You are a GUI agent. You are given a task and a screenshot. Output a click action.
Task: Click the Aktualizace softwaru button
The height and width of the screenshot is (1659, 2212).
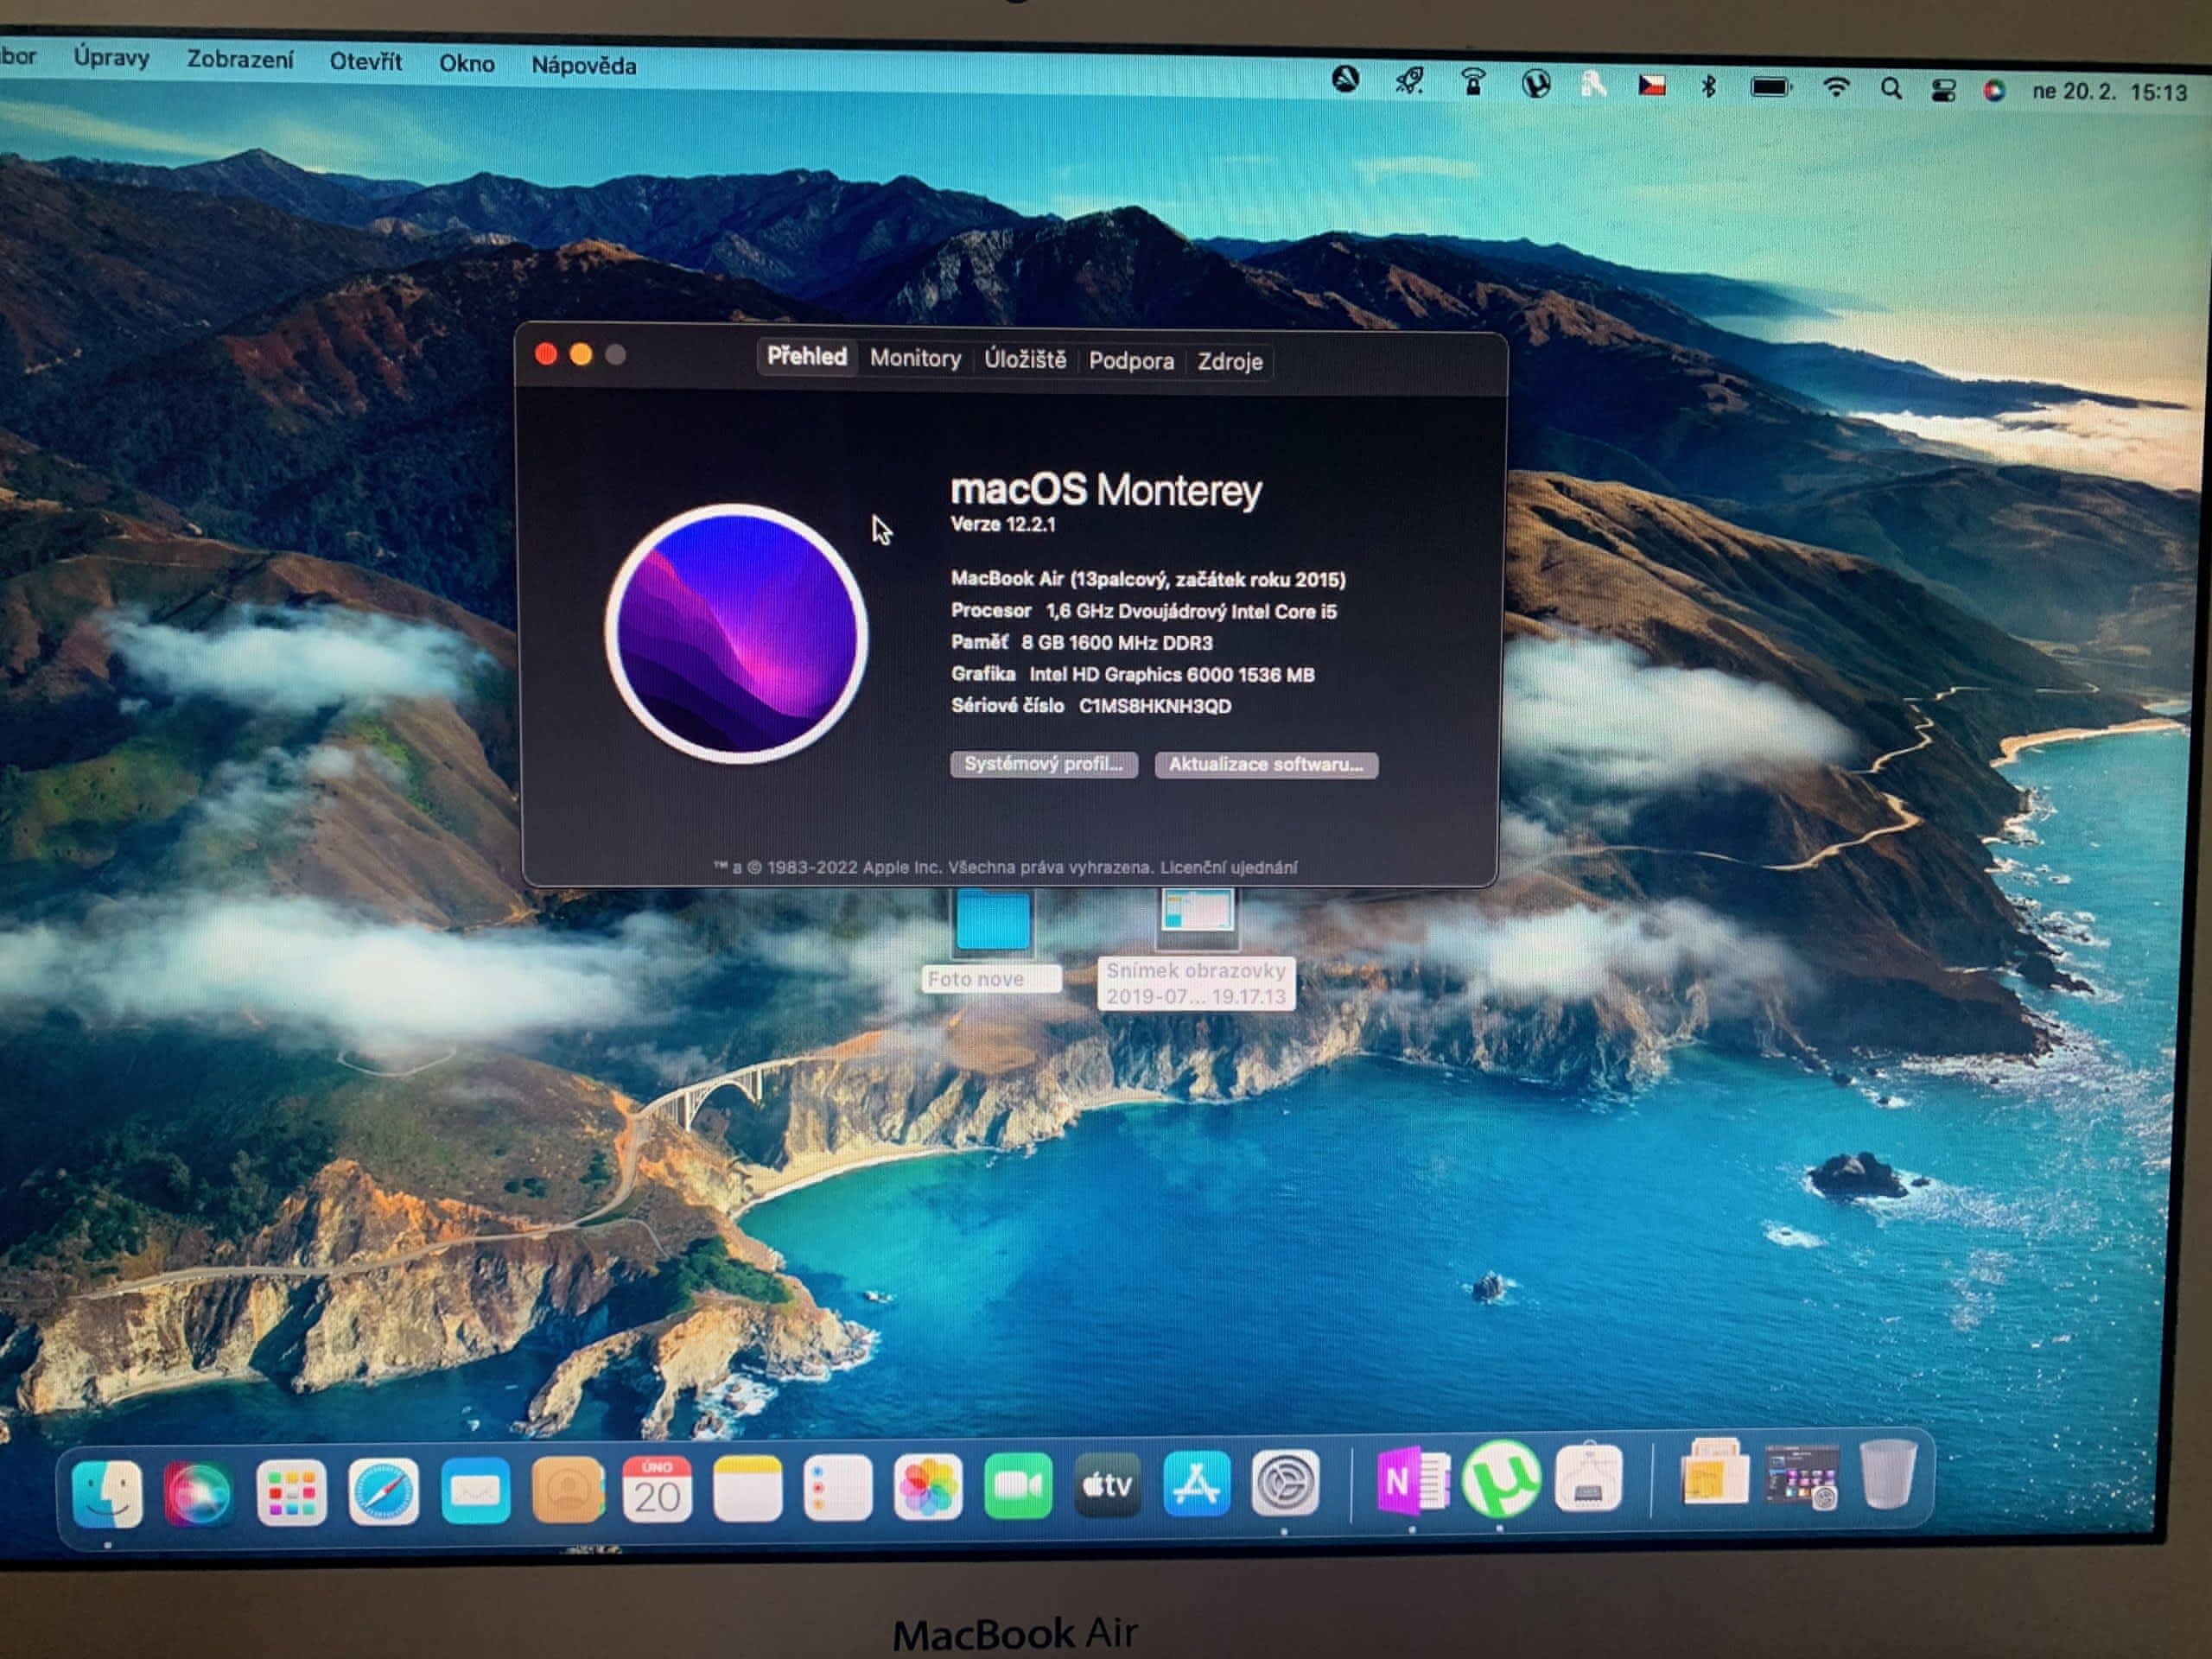[x=1265, y=765]
